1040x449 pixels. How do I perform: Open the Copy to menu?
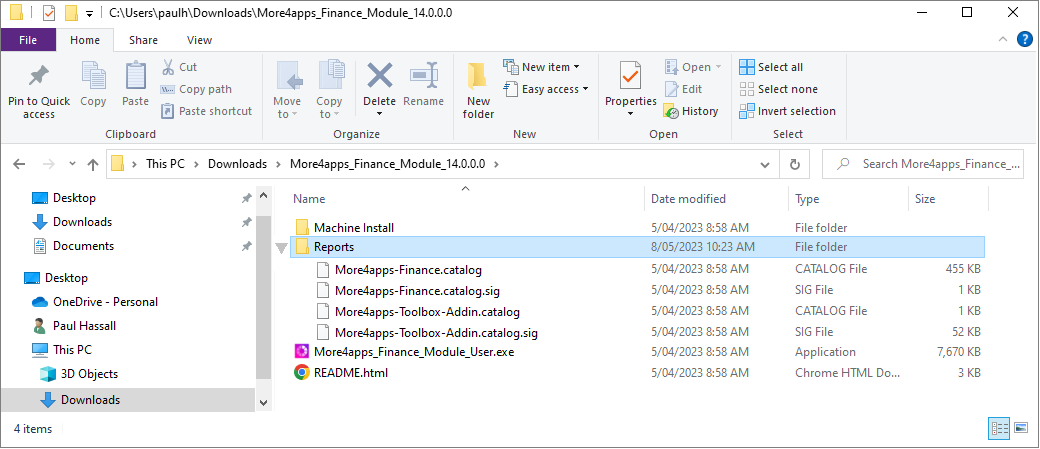(329, 91)
